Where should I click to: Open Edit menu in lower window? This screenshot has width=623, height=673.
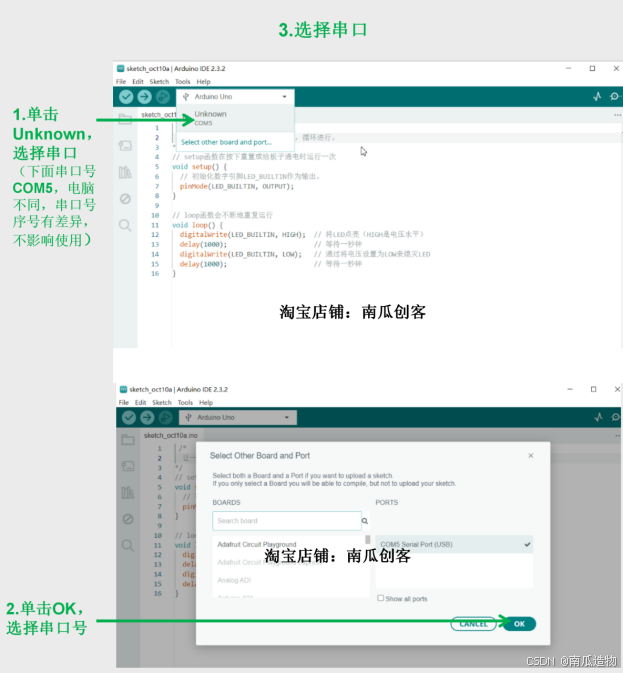pos(140,403)
